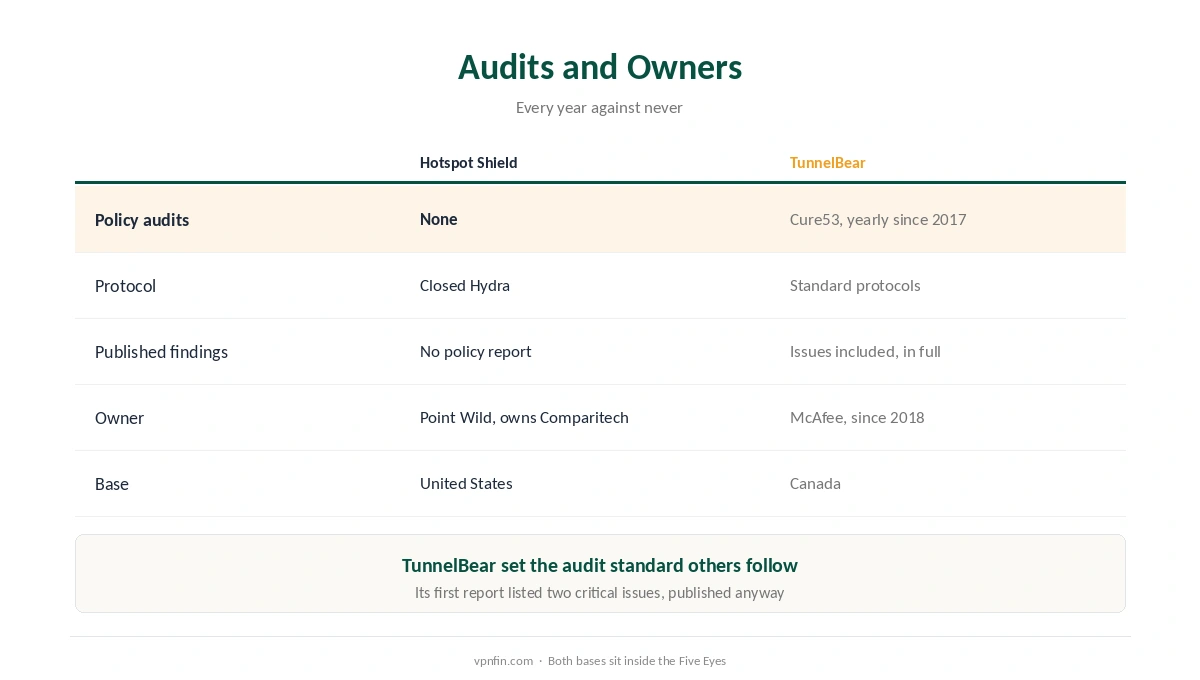
Task: Select the 'TunnelBear' column header
Action: pos(827,163)
